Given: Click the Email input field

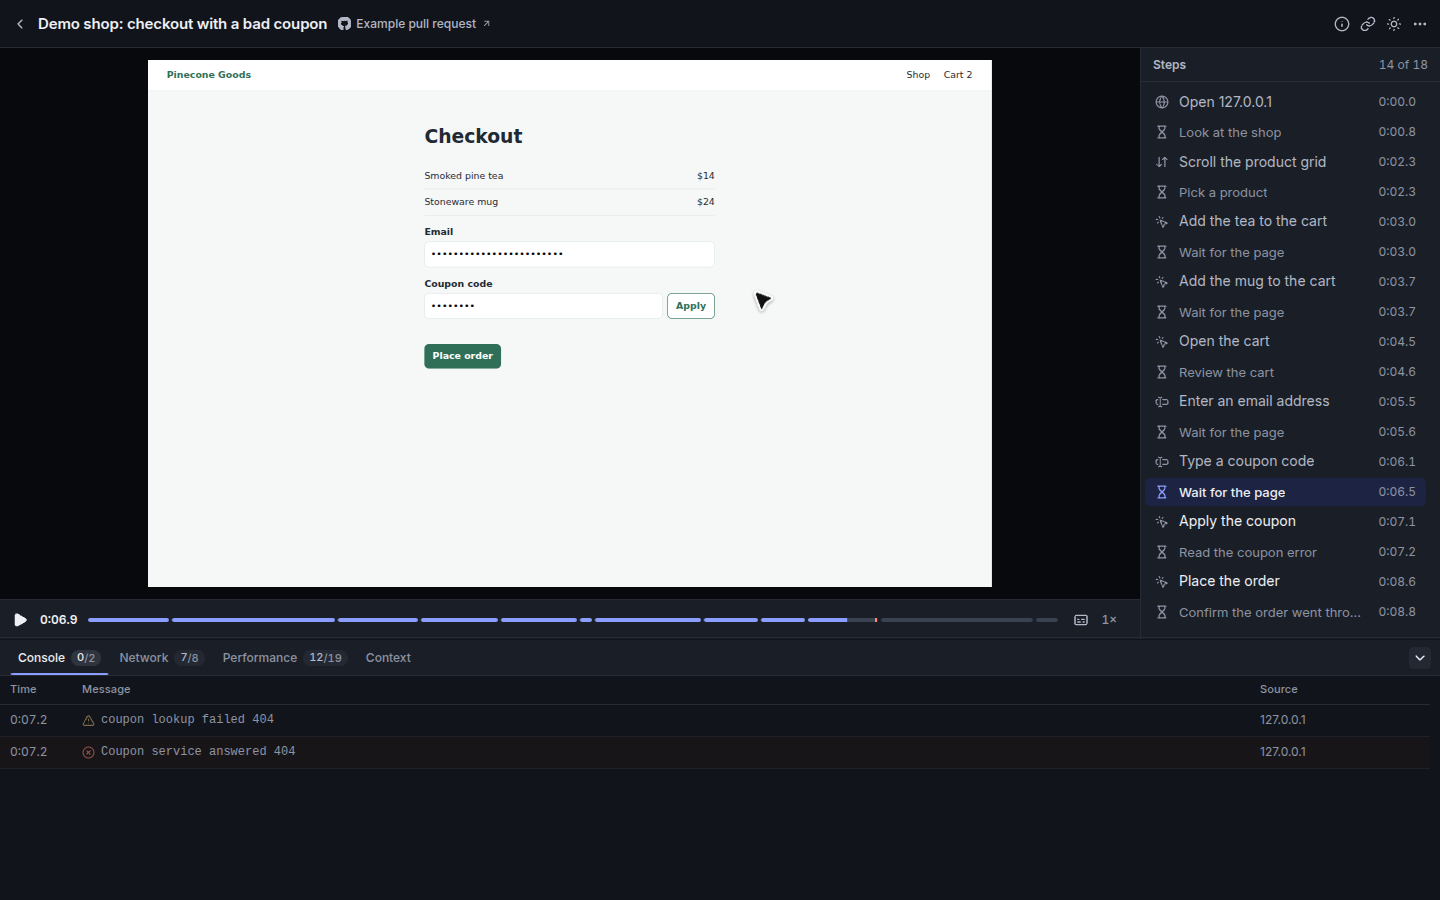Looking at the screenshot, I should (x=569, y=254).
